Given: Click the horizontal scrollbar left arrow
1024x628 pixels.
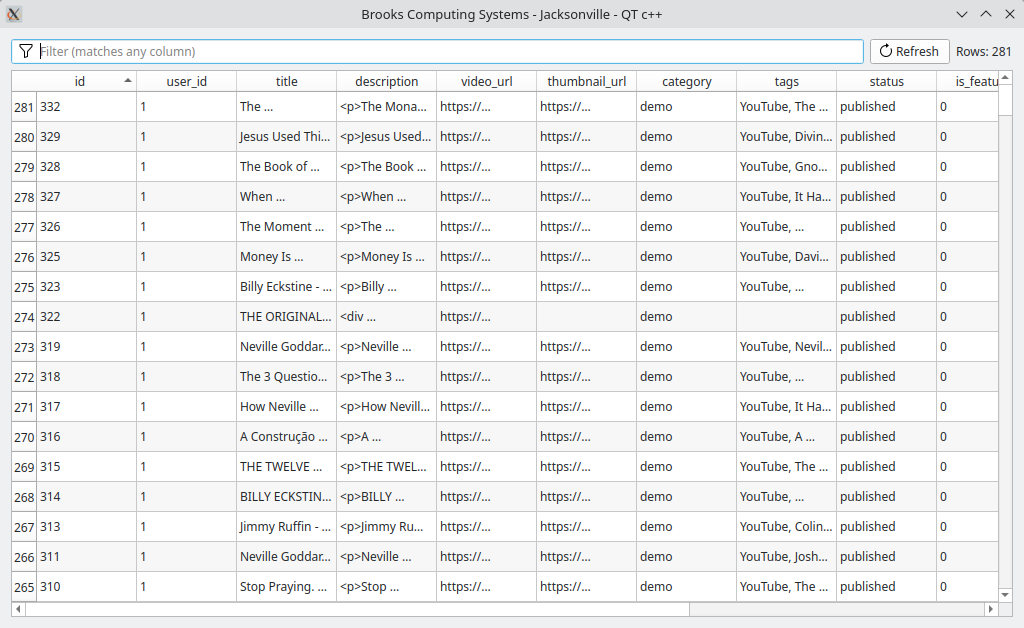Looking at the screenshot, I should coord(19,609).
